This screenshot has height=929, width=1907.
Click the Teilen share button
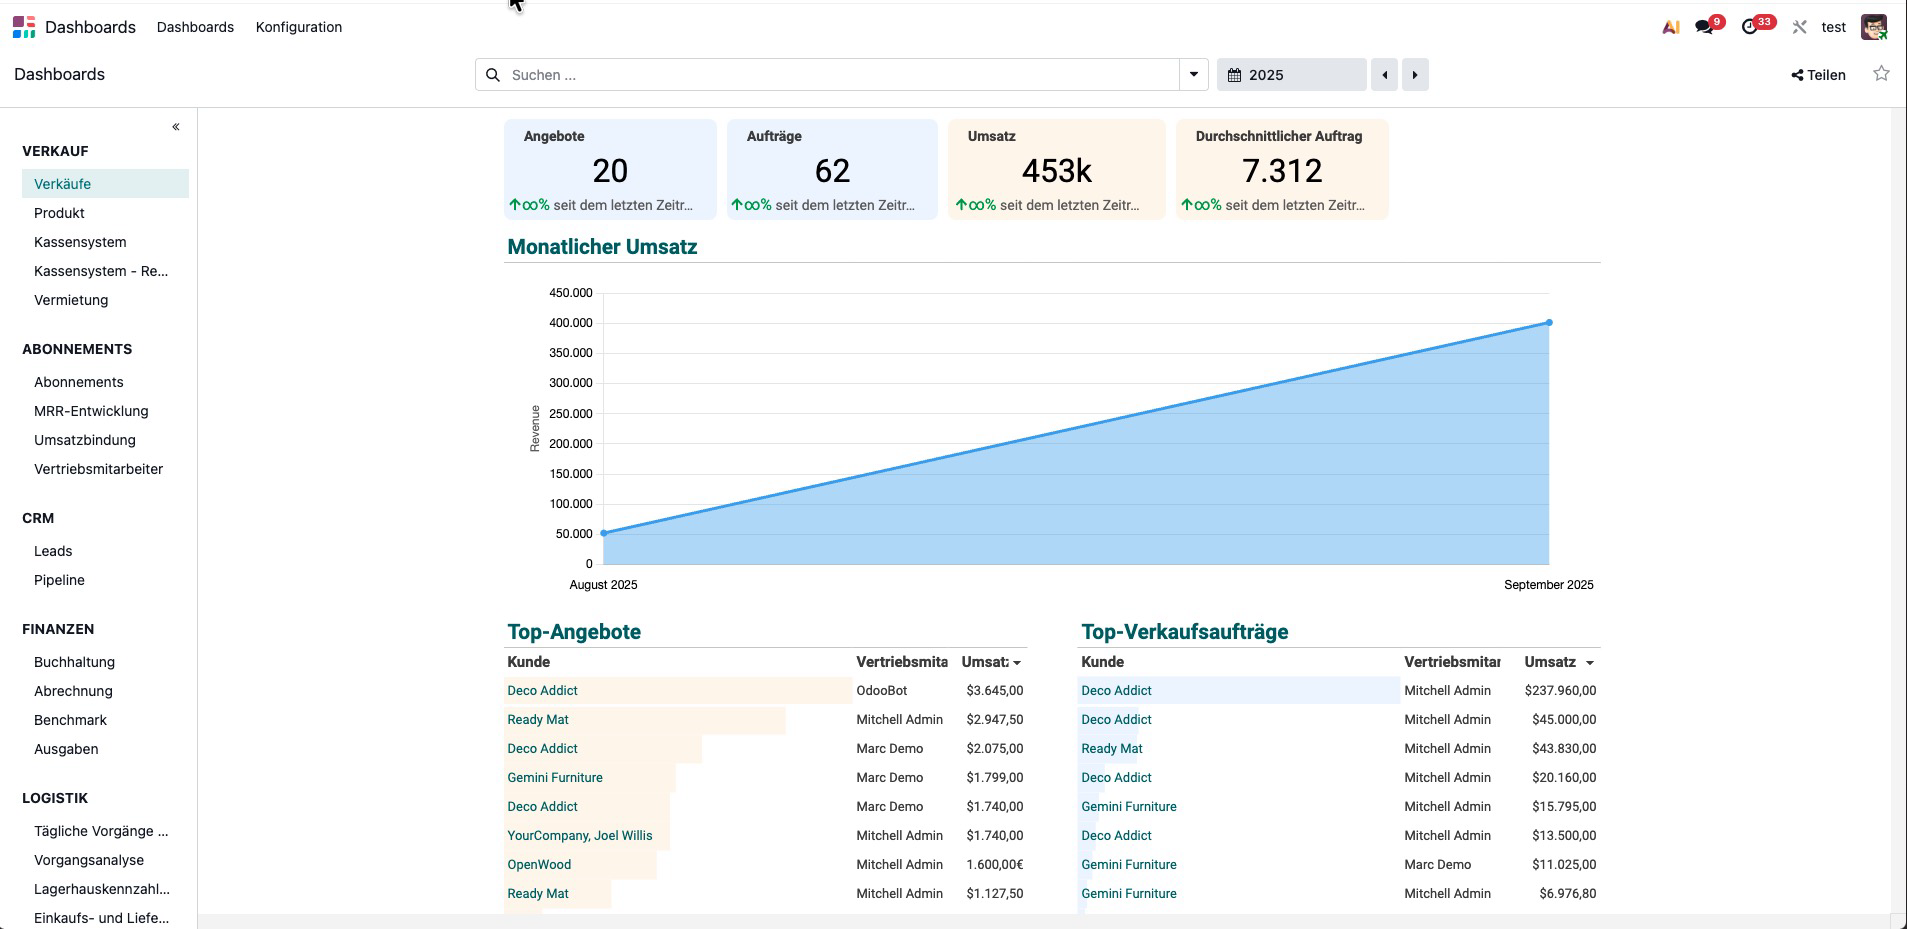click(1818, 75)
